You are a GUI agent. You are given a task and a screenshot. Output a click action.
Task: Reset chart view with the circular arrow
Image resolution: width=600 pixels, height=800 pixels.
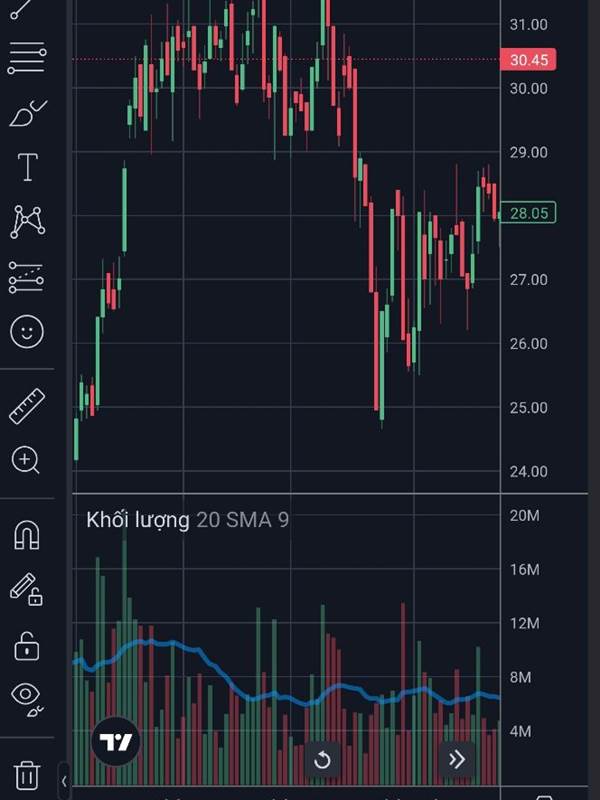click(x=322, y=760)
